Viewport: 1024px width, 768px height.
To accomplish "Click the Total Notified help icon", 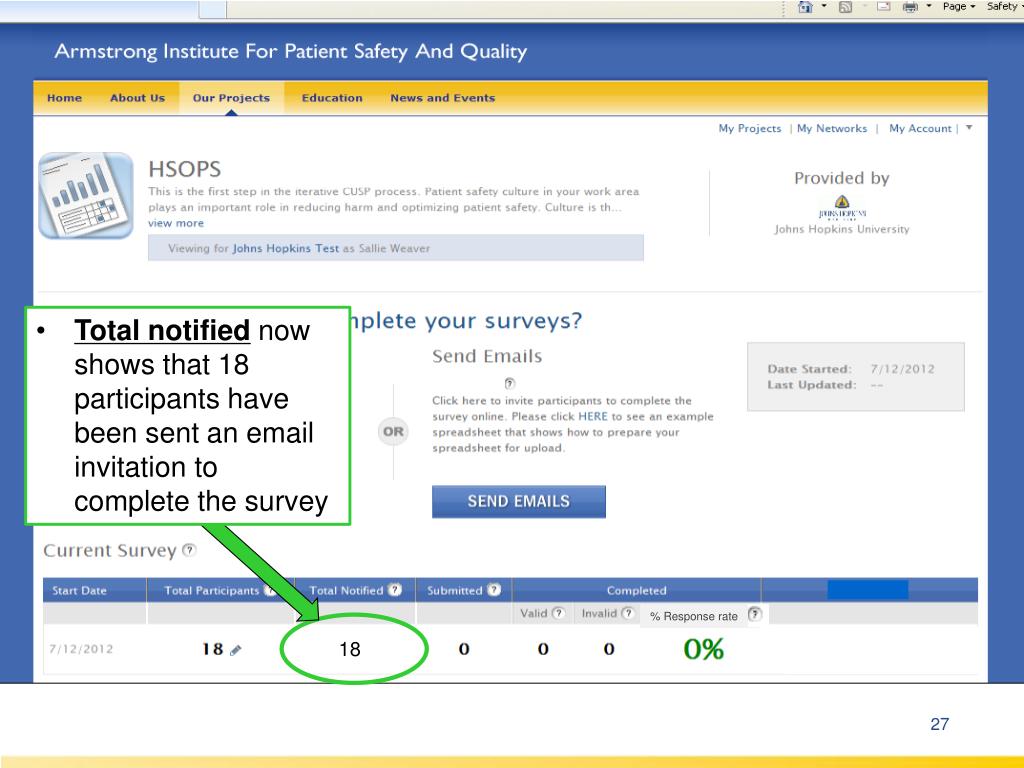I will click(394, 590).
